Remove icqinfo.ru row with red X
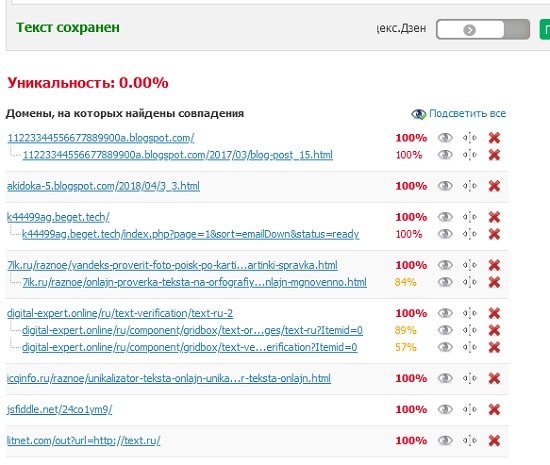Screen dimensions: 550x465 point(494,378)
